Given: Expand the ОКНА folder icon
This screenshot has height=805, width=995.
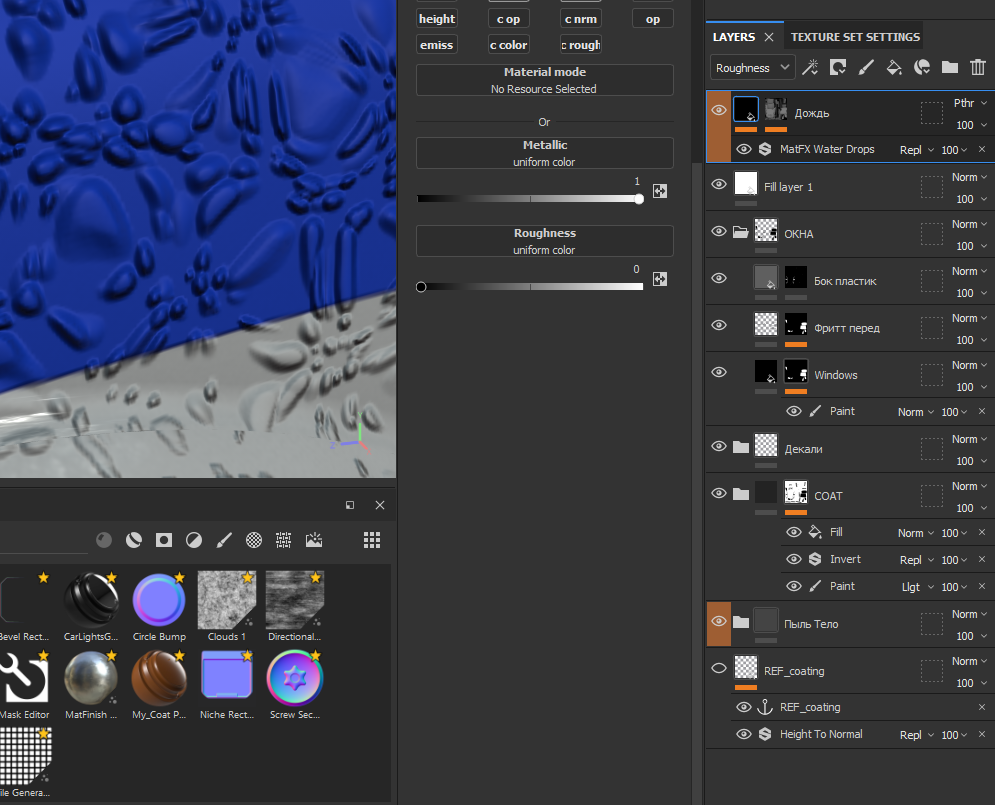Looking at the screenshot, I should [741, 232].
